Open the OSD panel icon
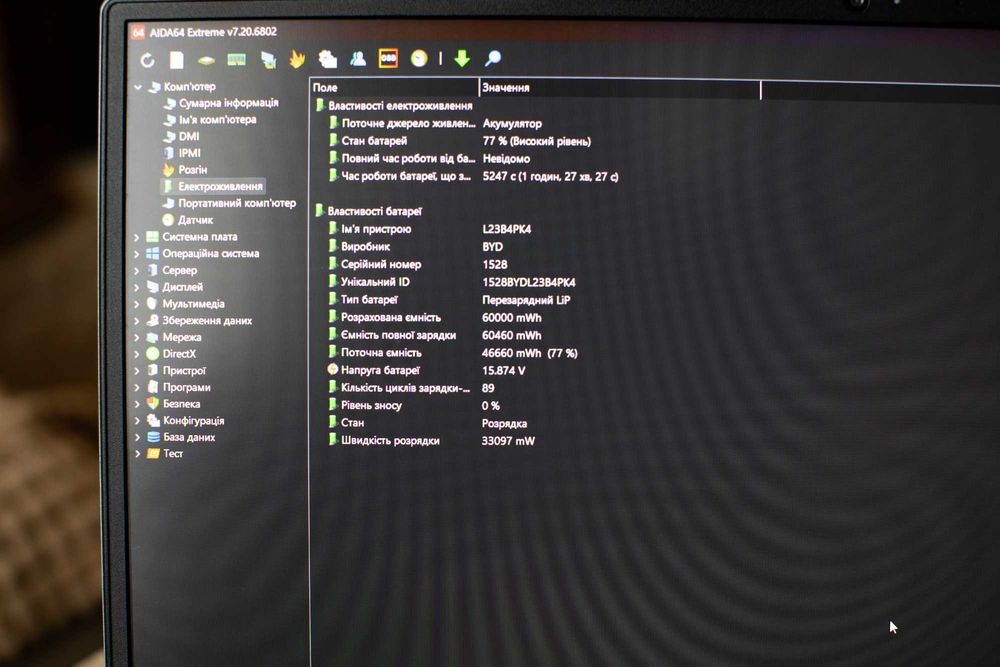This screenshot has width=1000, height=667. coord(388,58)
